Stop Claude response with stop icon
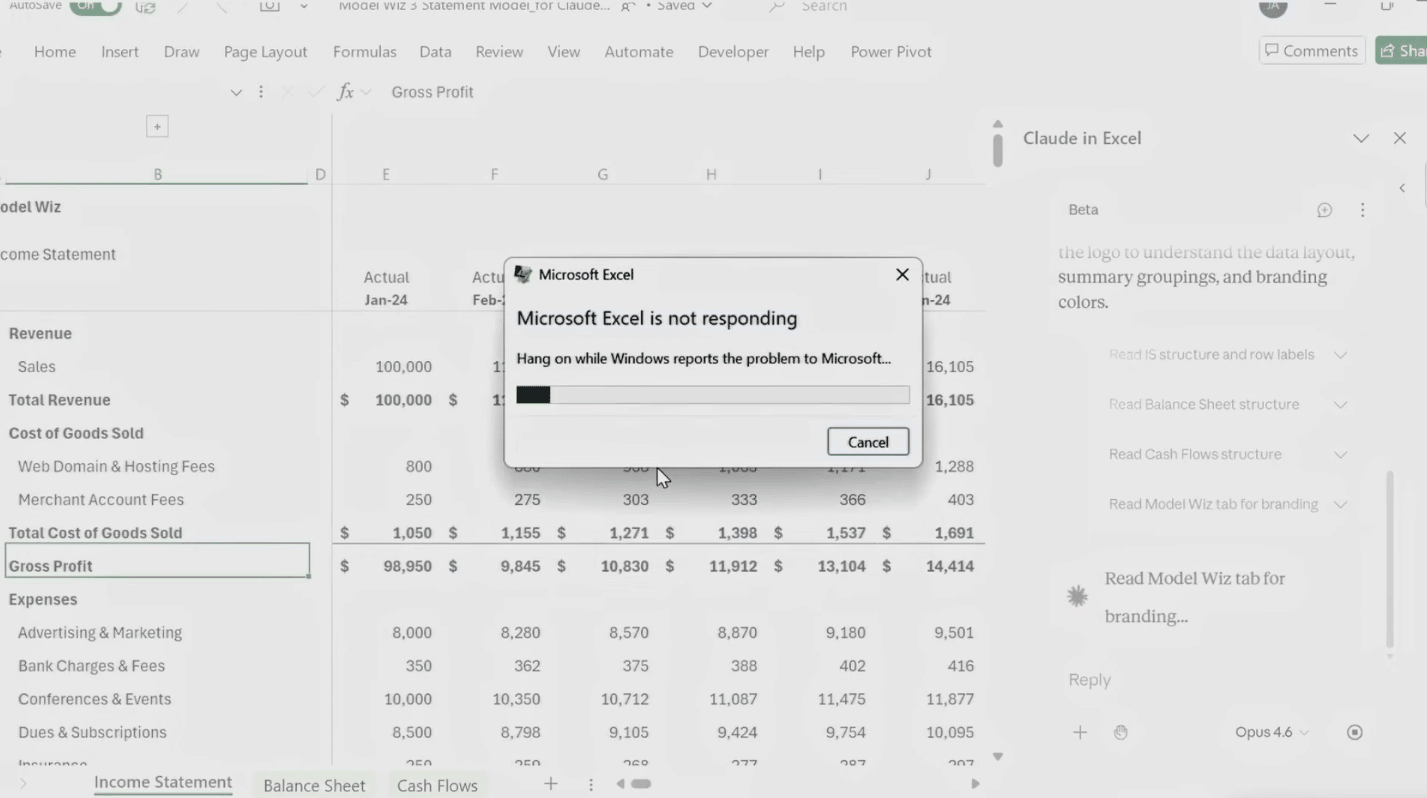 point(1355,733)
